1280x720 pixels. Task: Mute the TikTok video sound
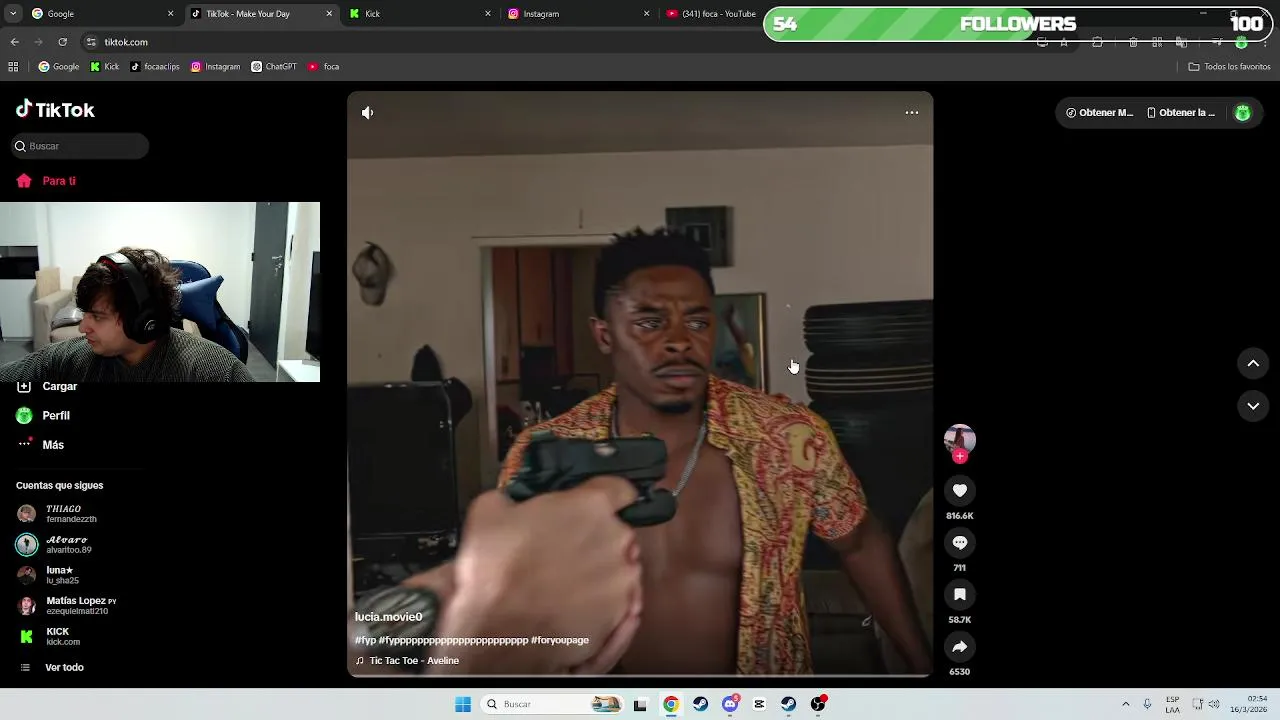click(x=368, y=113)
